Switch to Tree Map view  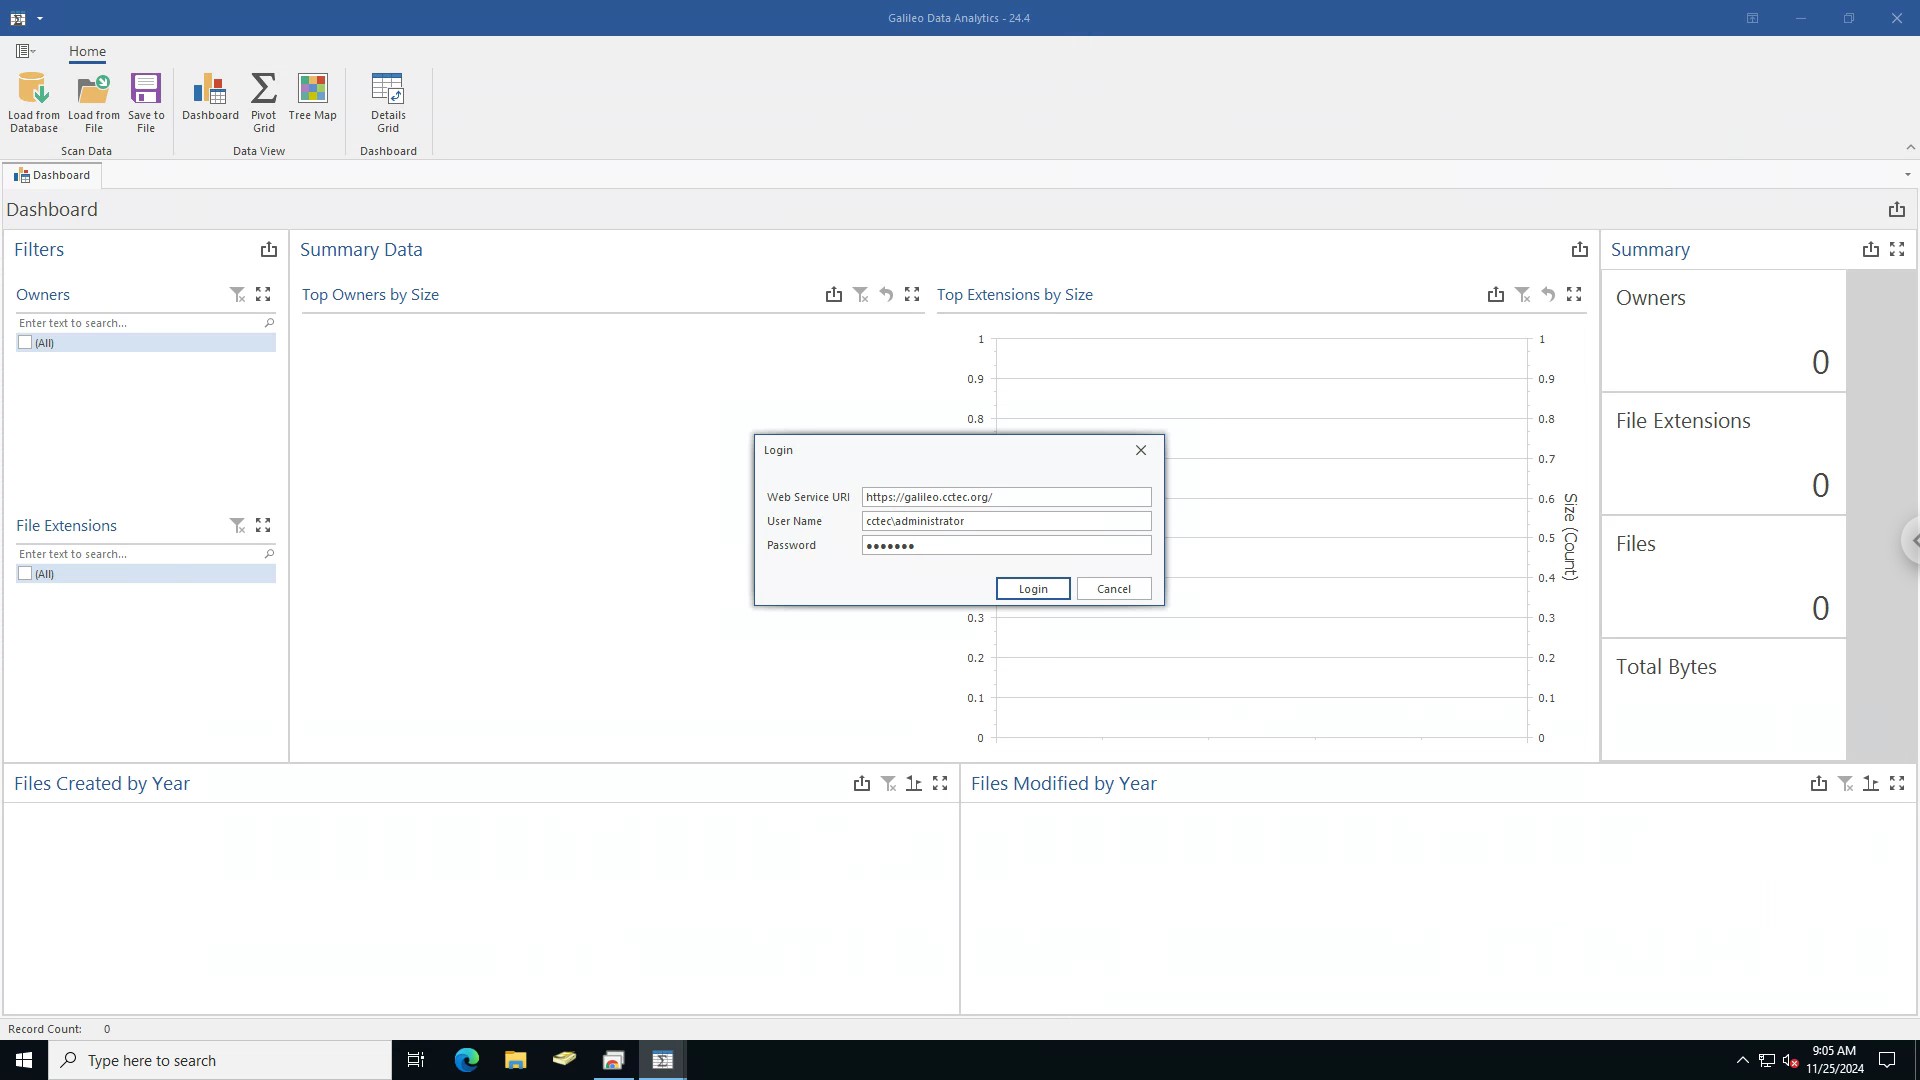pos(312,97)
